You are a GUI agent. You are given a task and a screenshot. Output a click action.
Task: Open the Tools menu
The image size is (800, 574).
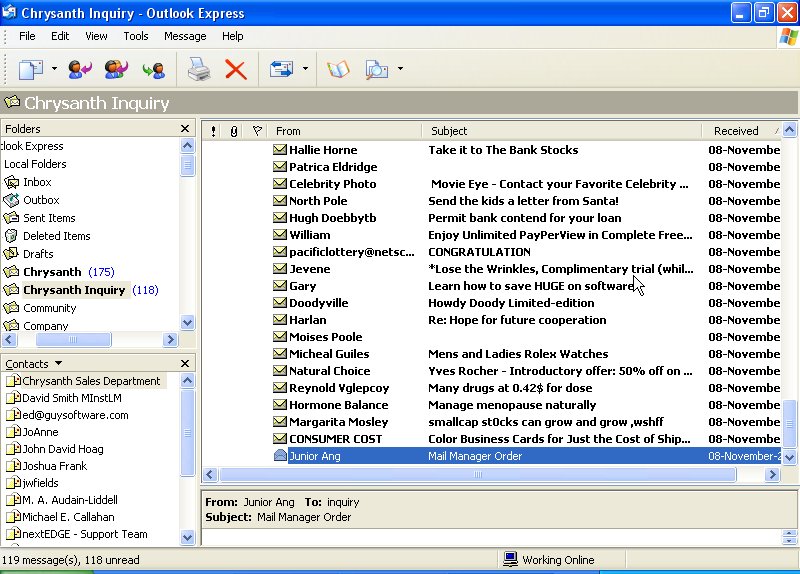(x=136, y=36)
